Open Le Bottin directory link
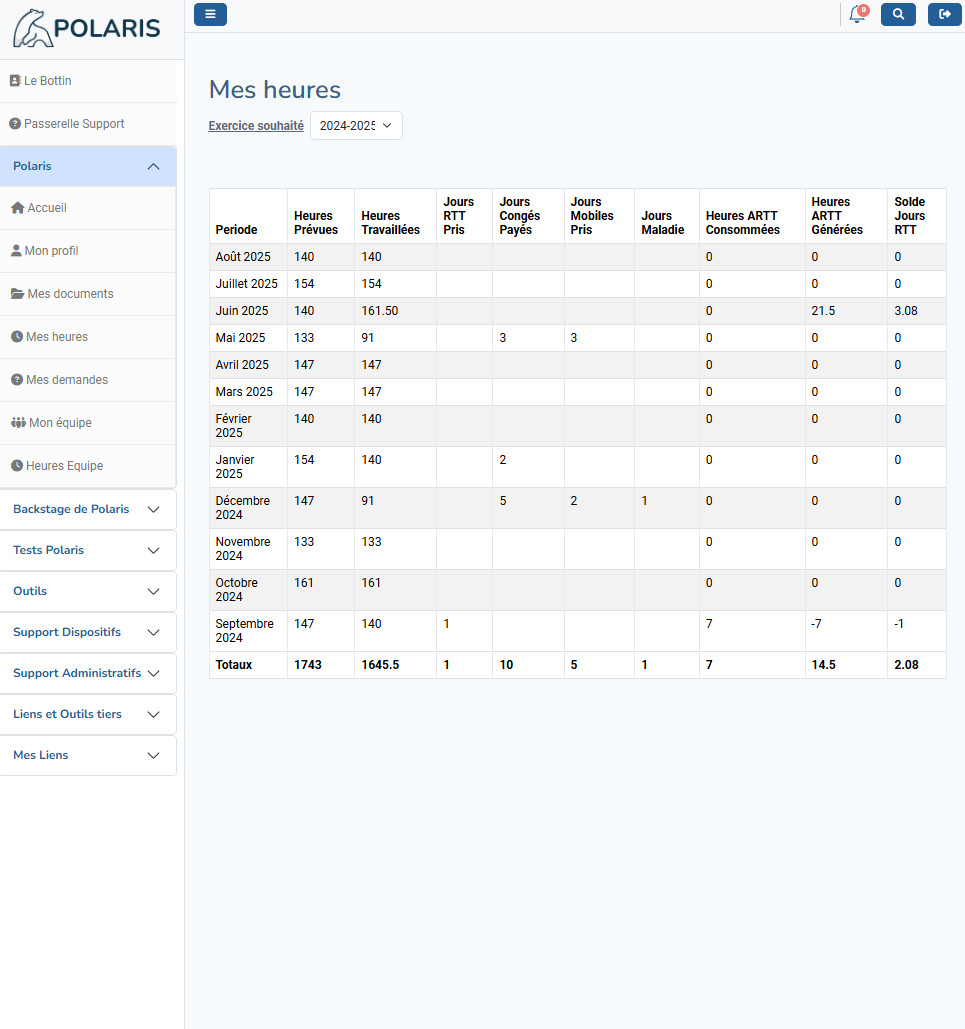965x1029 pixels. [47, 81]
